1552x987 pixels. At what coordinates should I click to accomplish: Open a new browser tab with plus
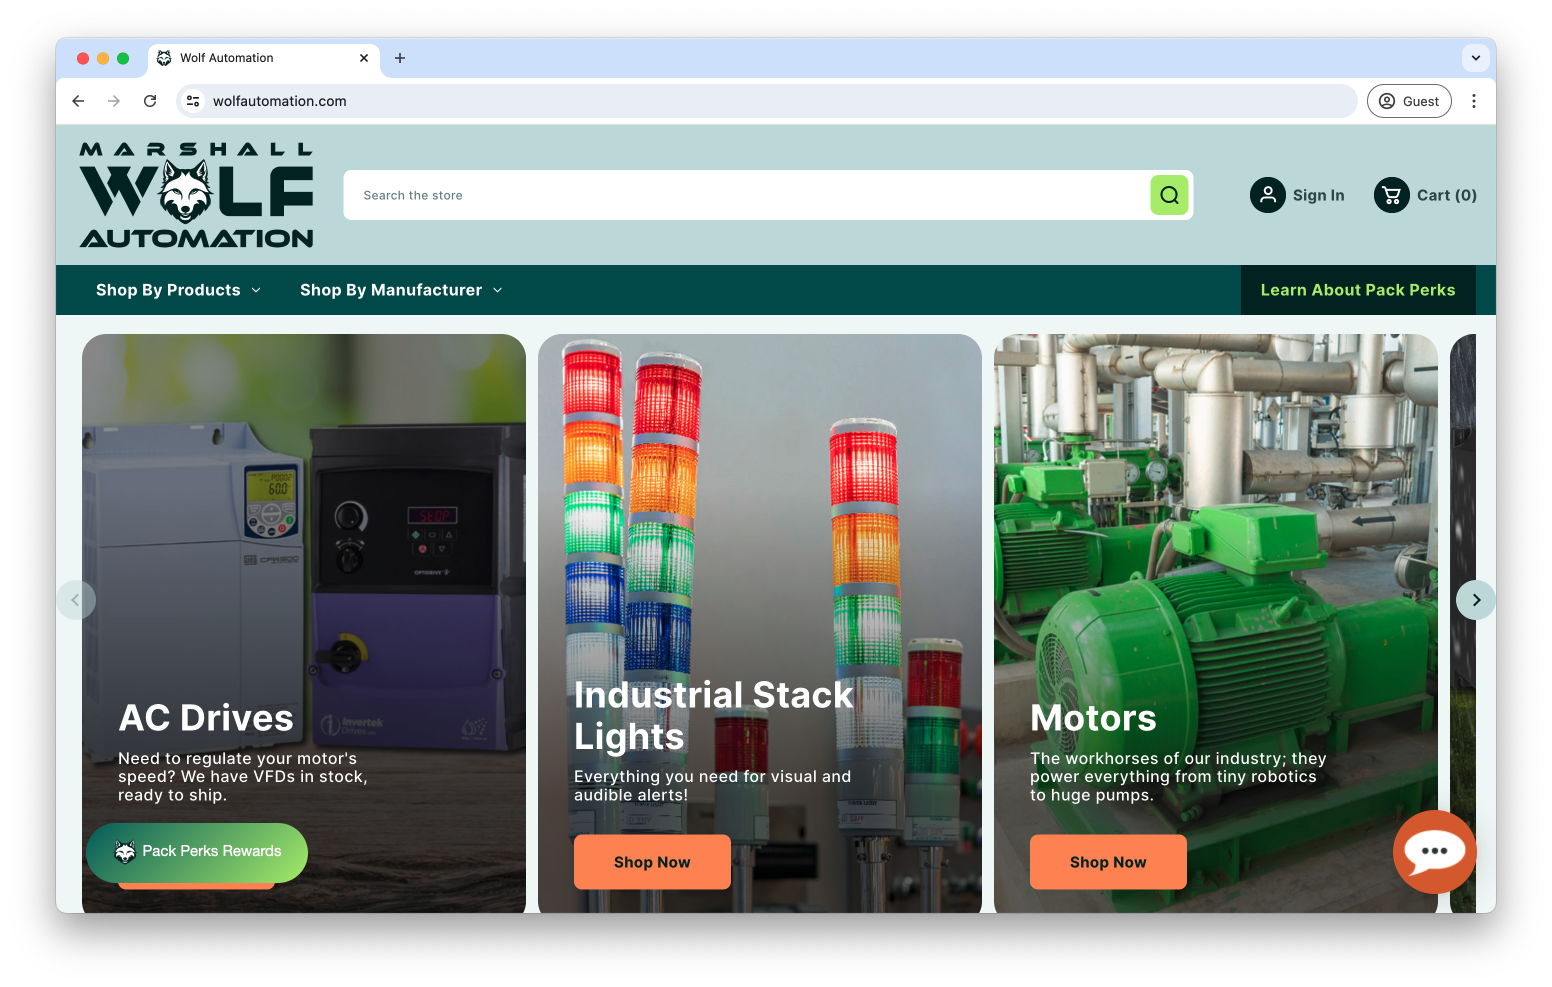coord(400,58)
